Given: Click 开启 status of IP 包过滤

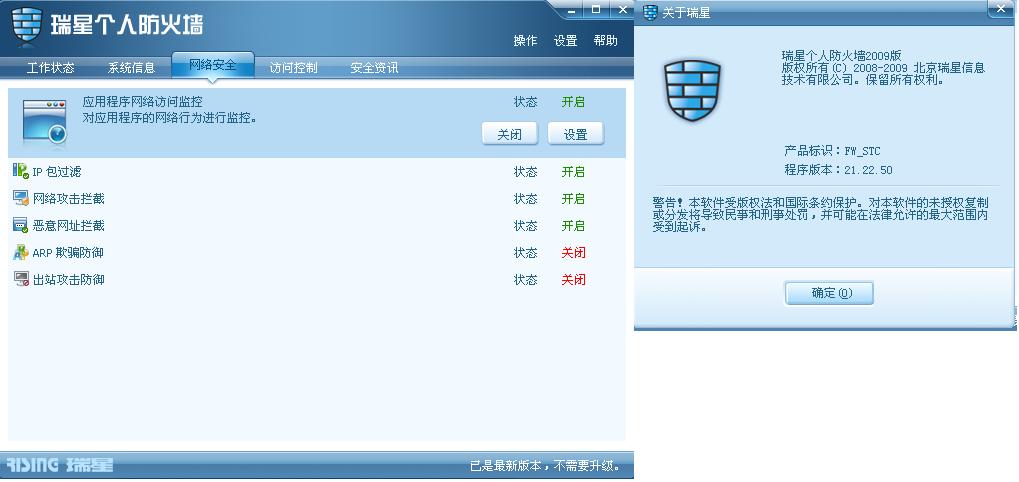Looking at the screenshot, I should [574, 171].
